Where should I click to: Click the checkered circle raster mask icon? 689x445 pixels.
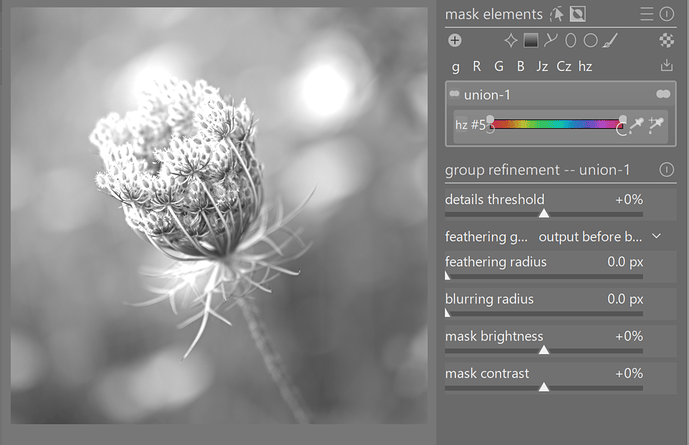point(667,40)
